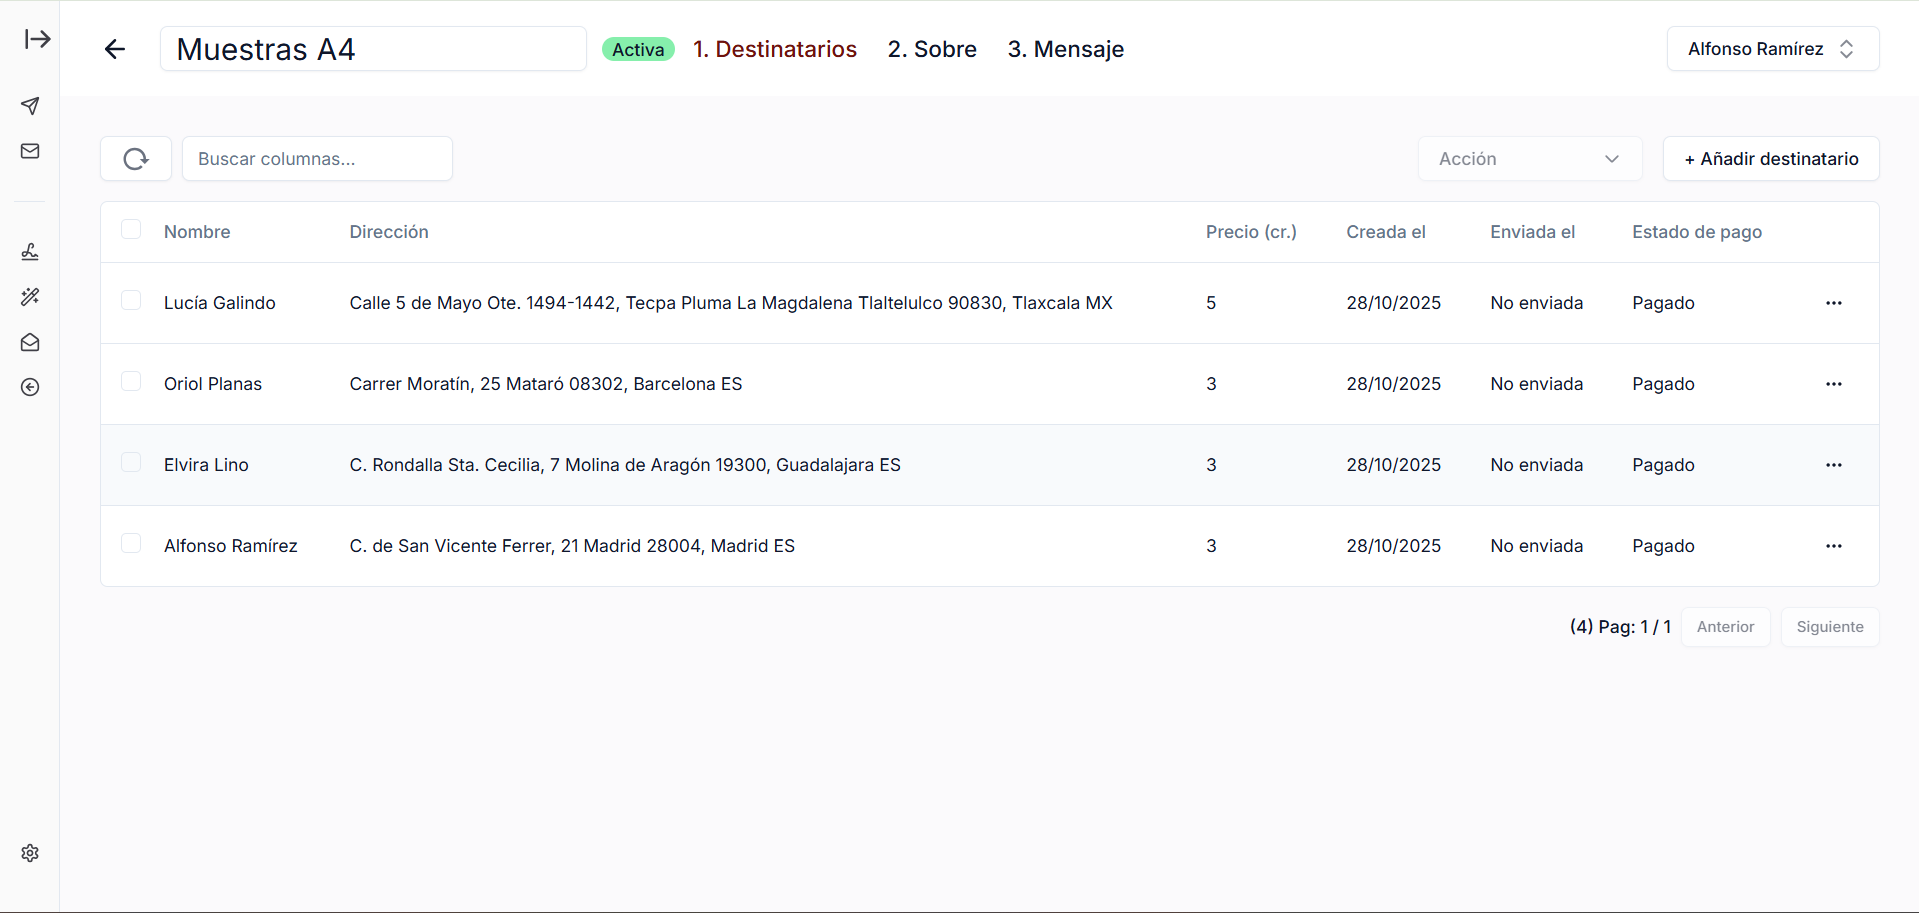Click the Activa status badge
1919x913 pixels.
tap(638, 49)
